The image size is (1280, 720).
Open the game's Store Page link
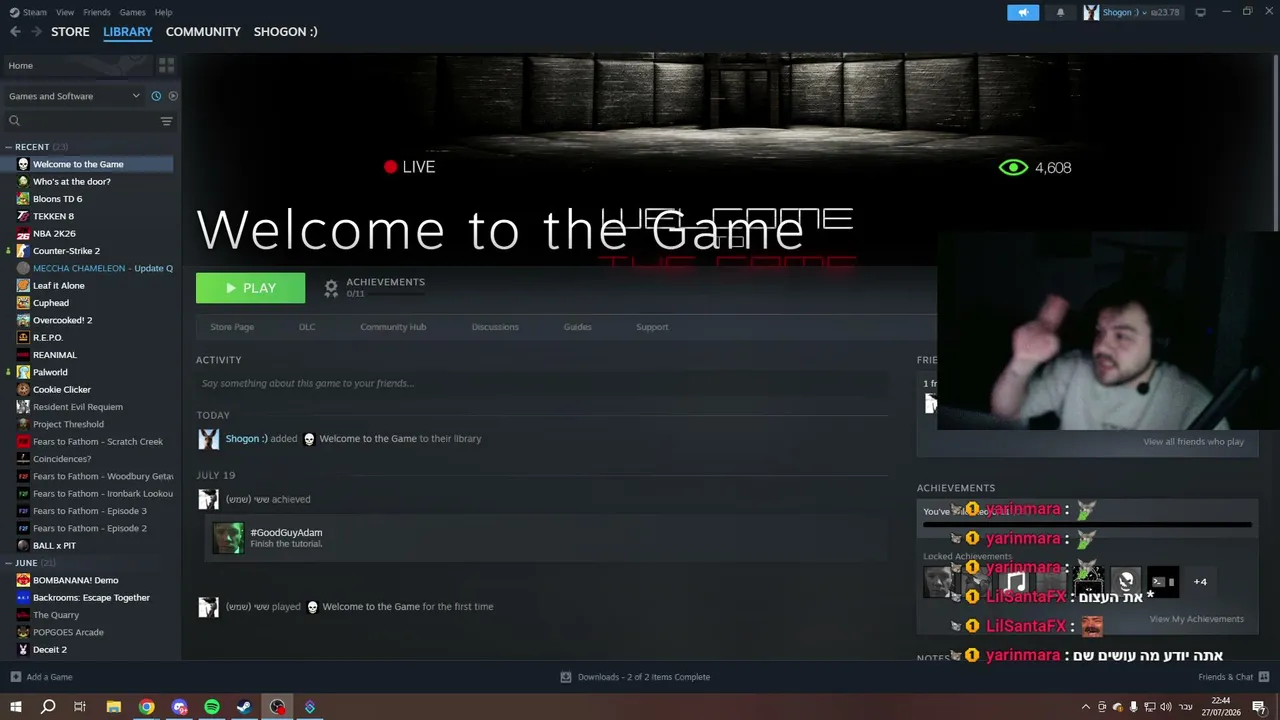[x=232, y=327]
